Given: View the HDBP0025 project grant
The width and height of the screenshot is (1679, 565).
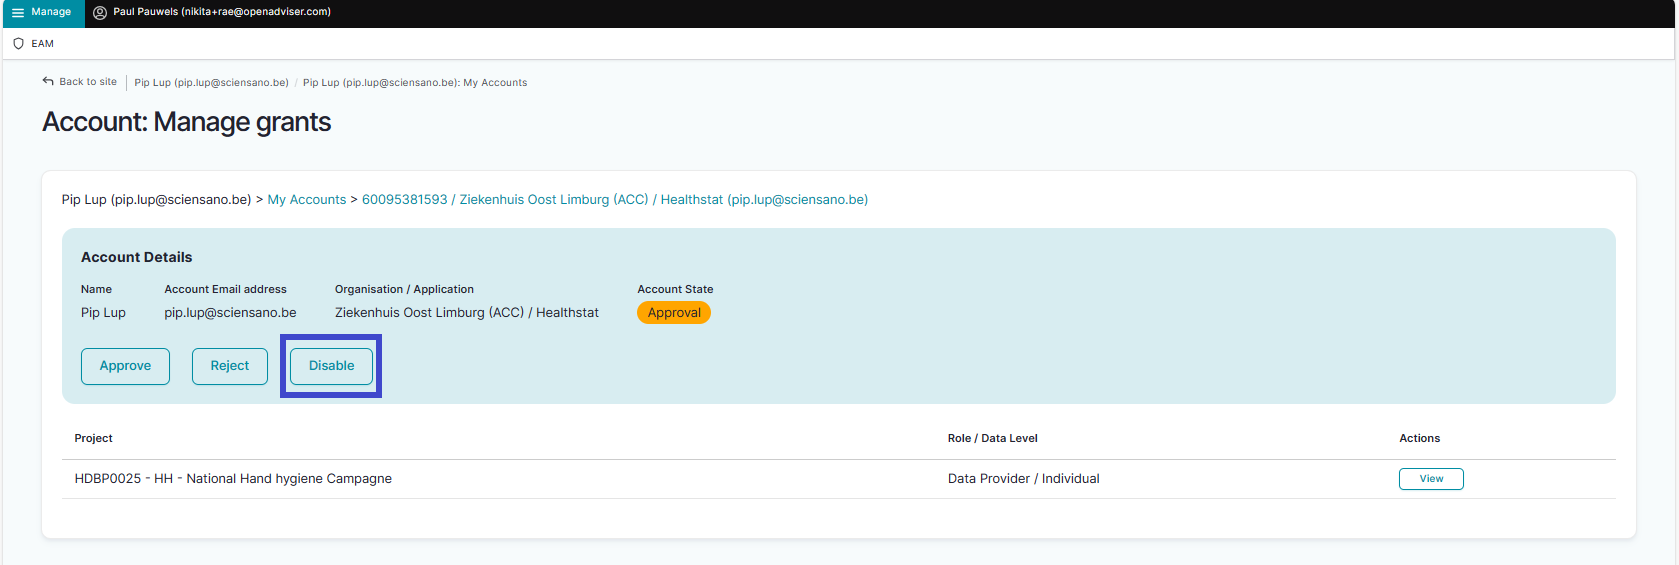Looking at the screenshot, I should click(x=1430, y=479).
